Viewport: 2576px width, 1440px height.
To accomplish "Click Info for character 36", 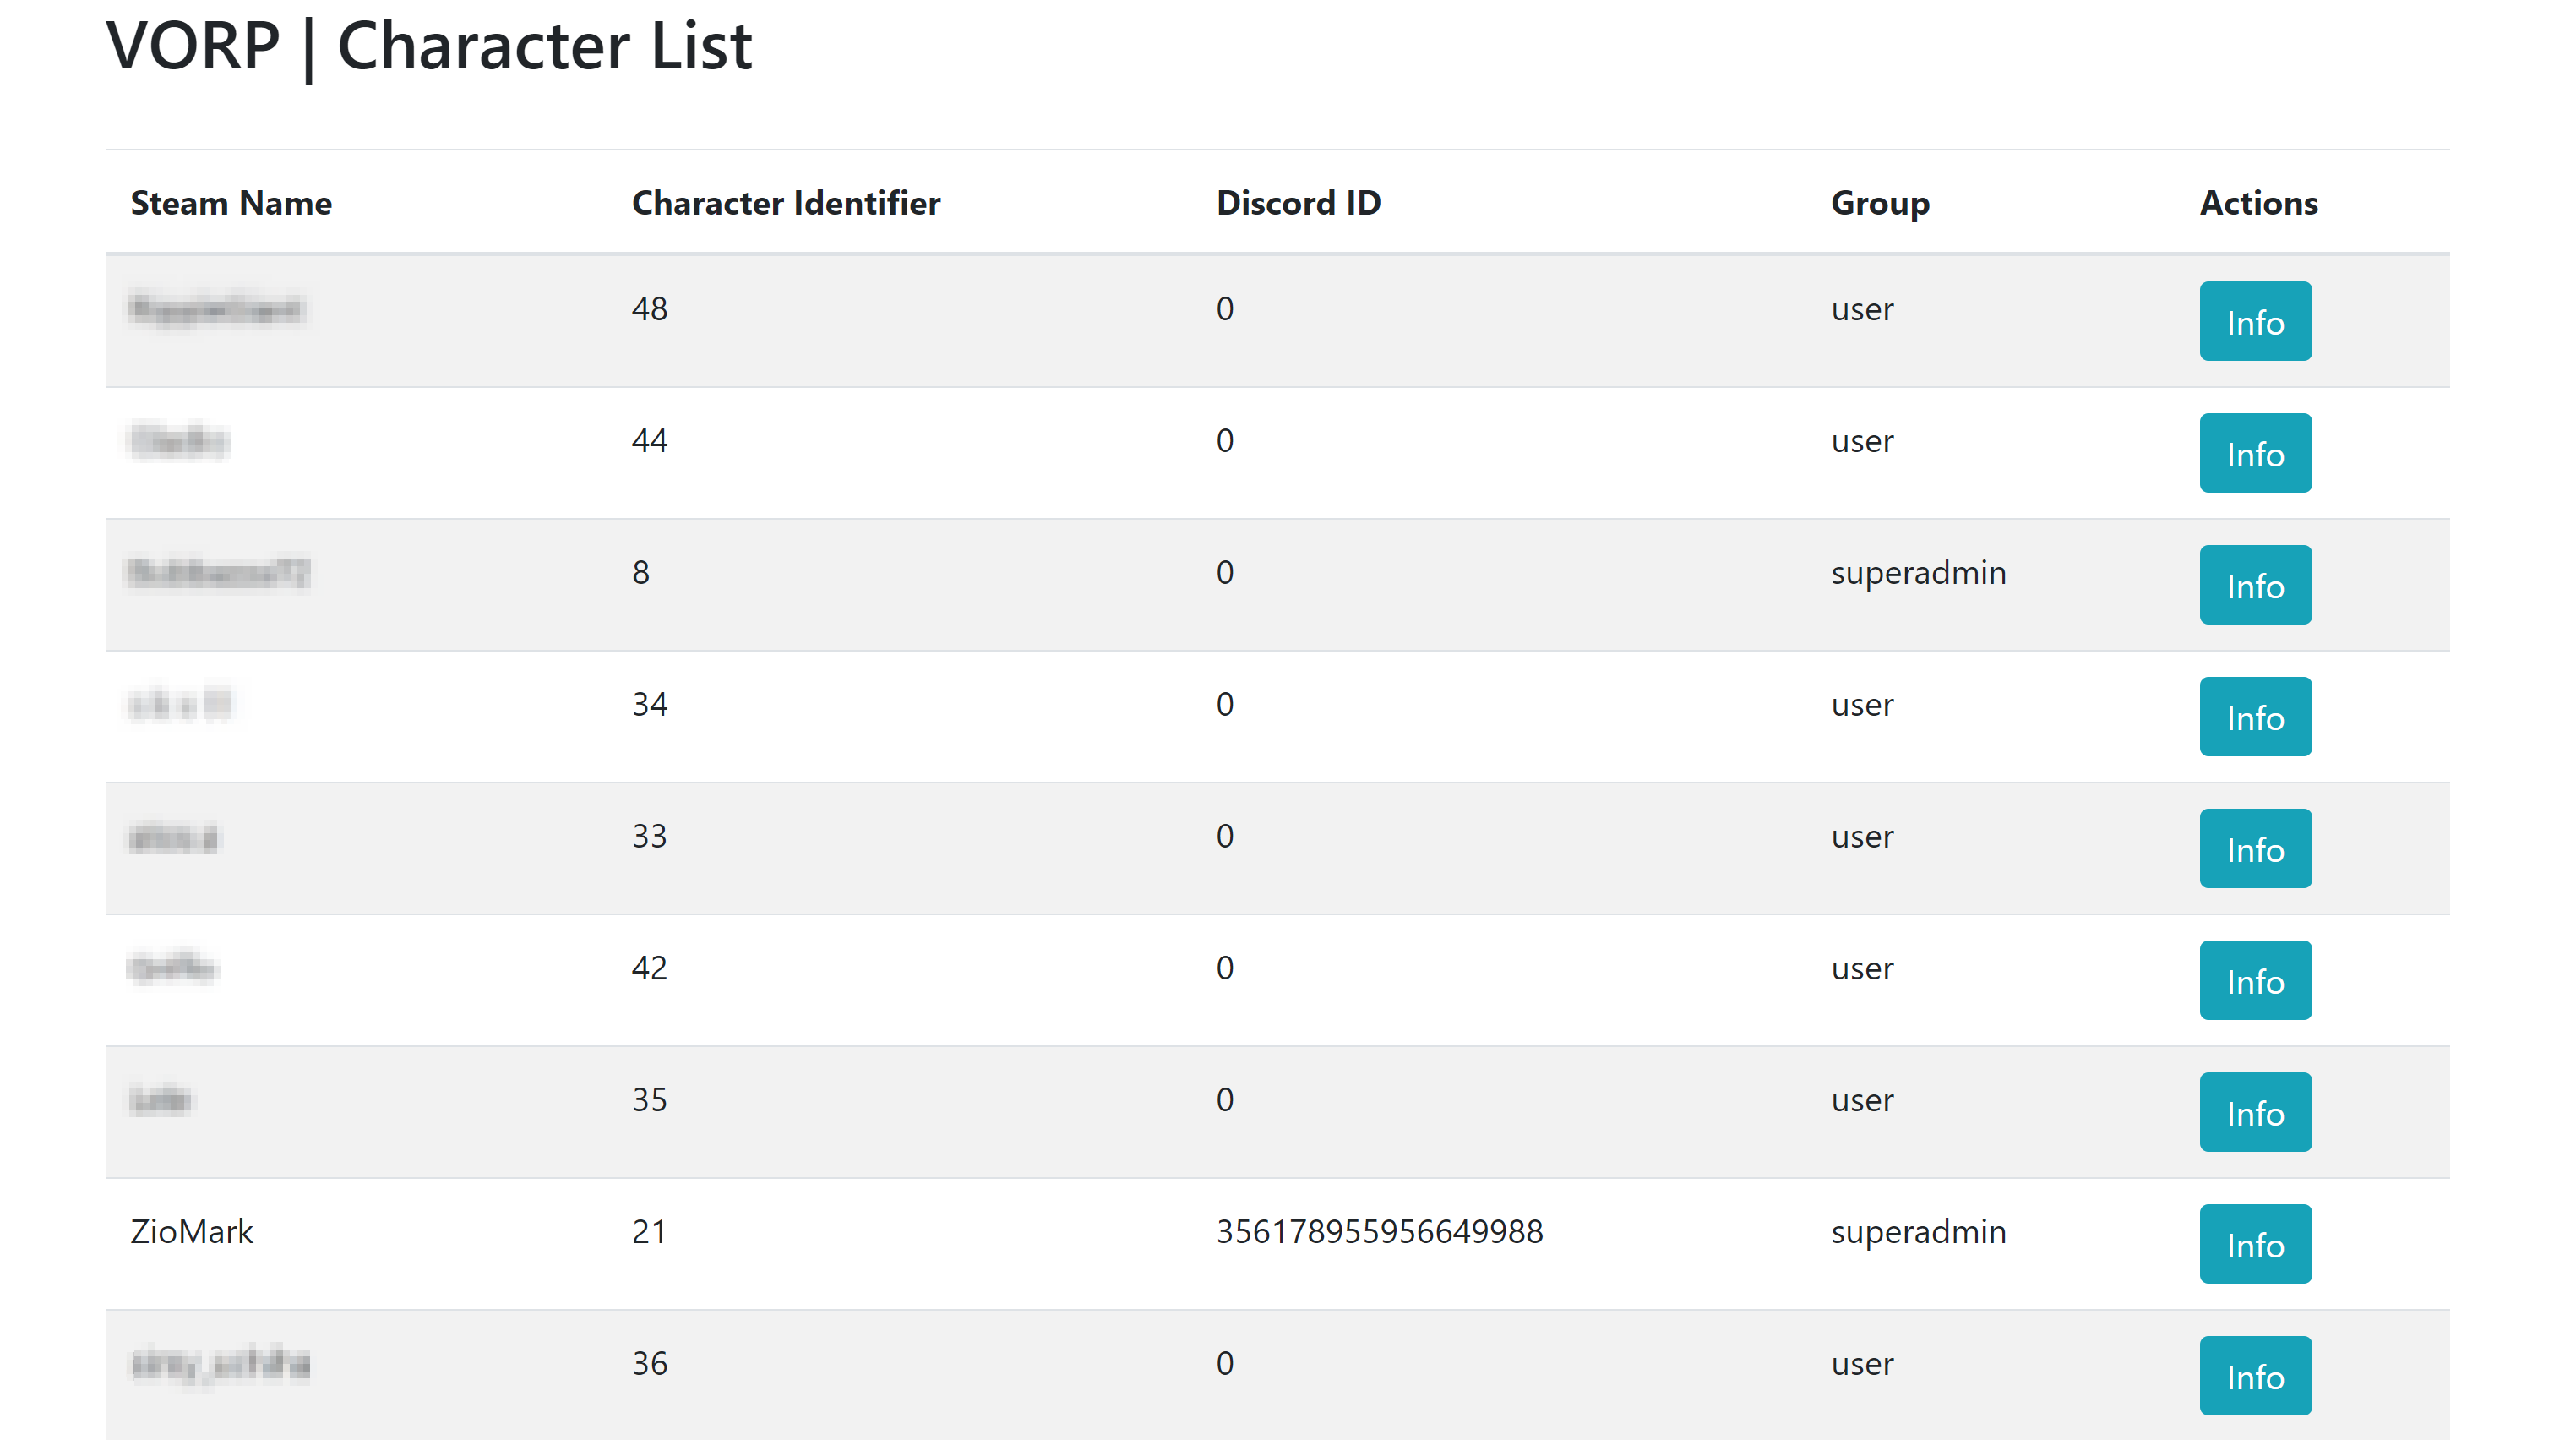I will pos(2254,1376).
